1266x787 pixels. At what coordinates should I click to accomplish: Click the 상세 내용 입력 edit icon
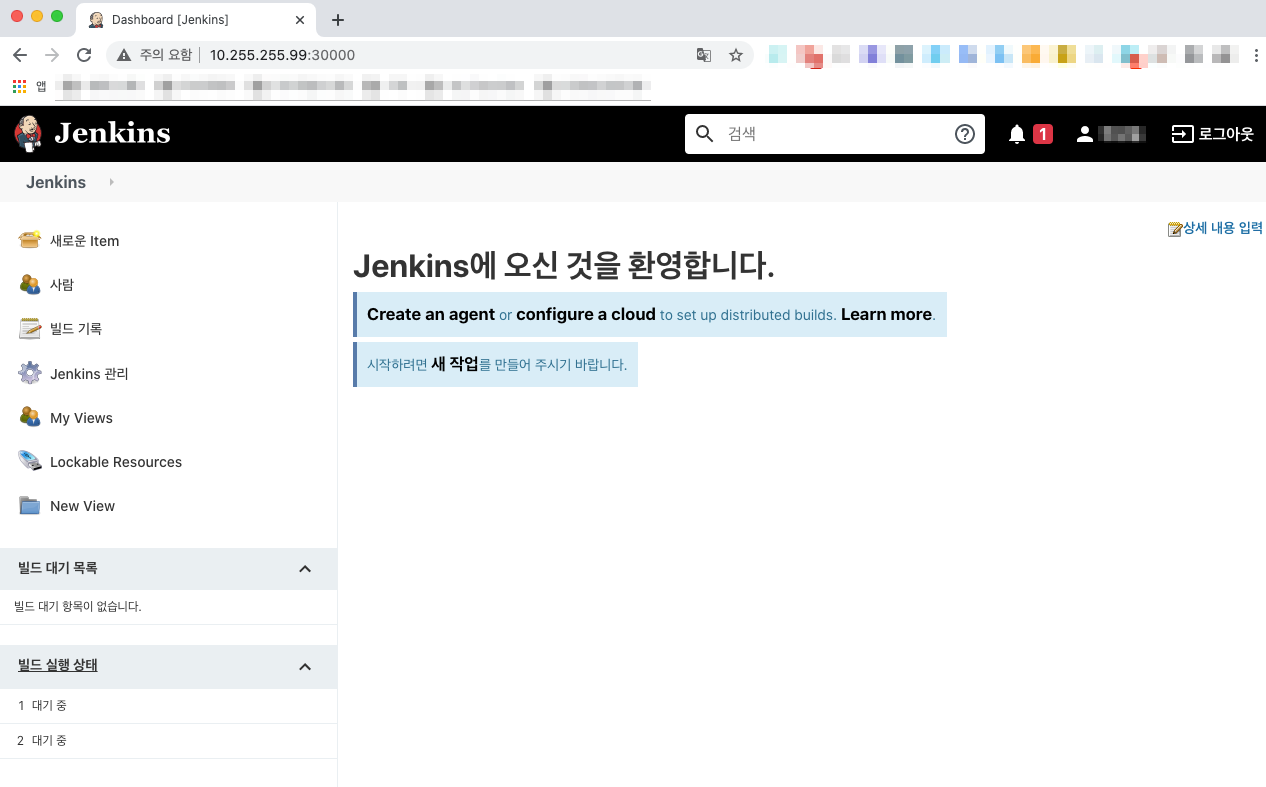click(1175, 229)
